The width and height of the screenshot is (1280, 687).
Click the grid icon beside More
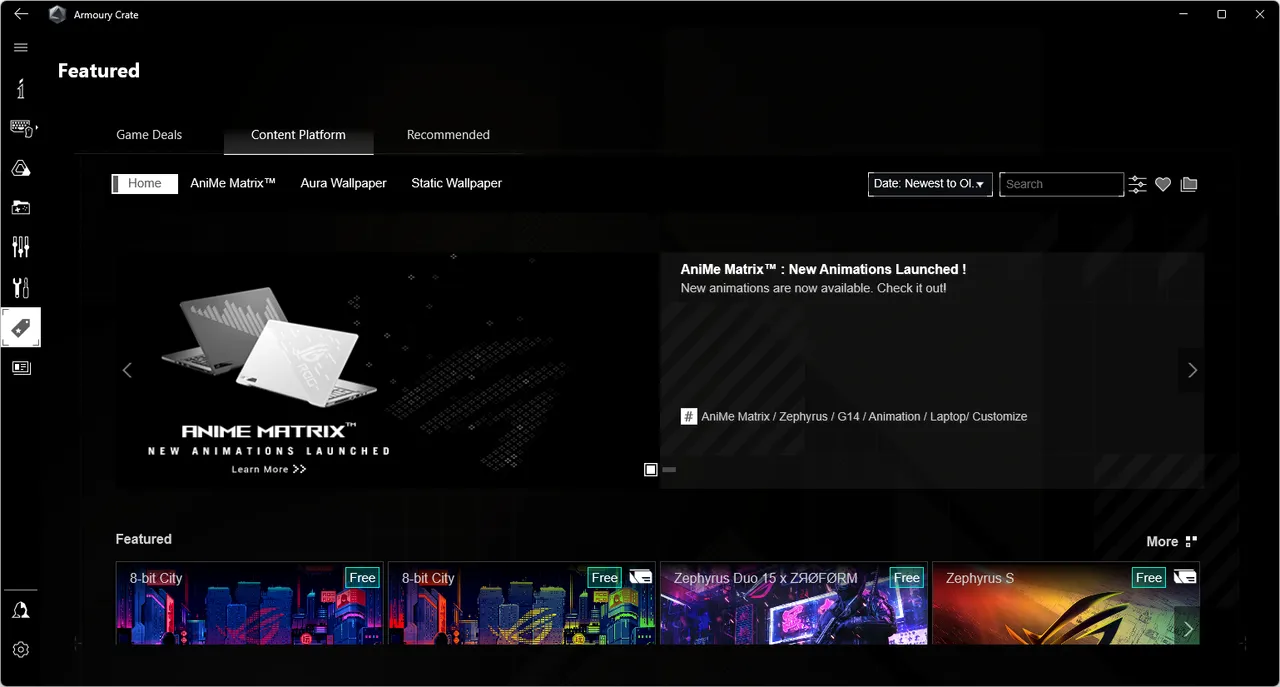click(1191, 542)
